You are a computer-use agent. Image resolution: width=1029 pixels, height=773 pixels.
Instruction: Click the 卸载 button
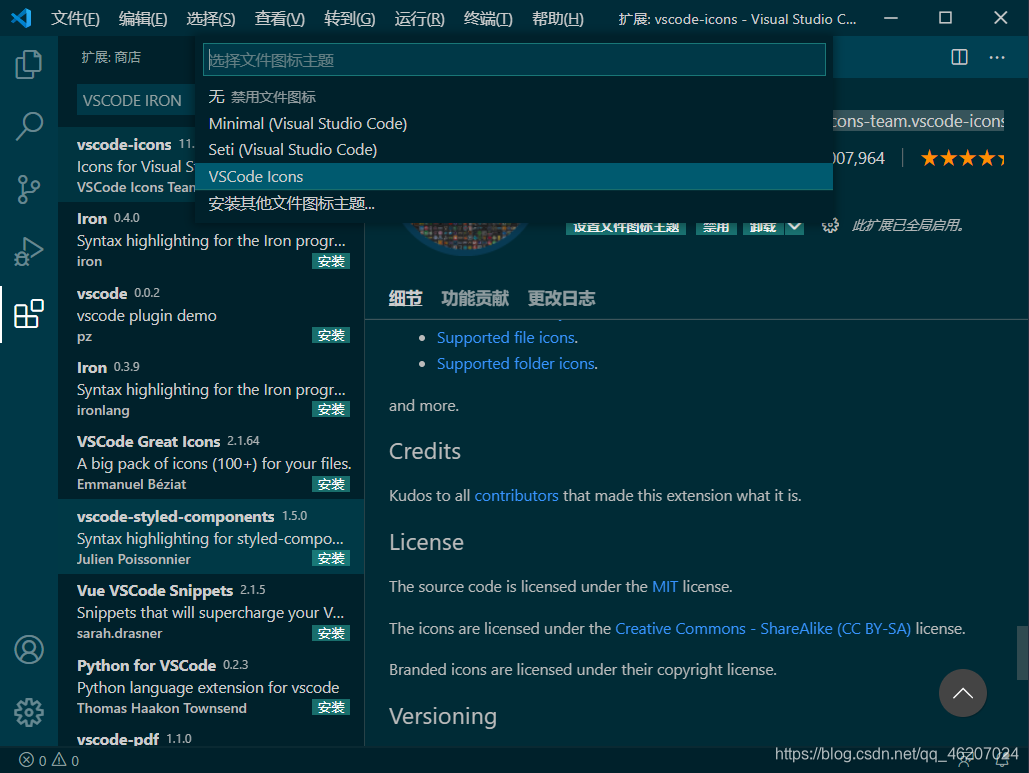(x=763, y=227)
